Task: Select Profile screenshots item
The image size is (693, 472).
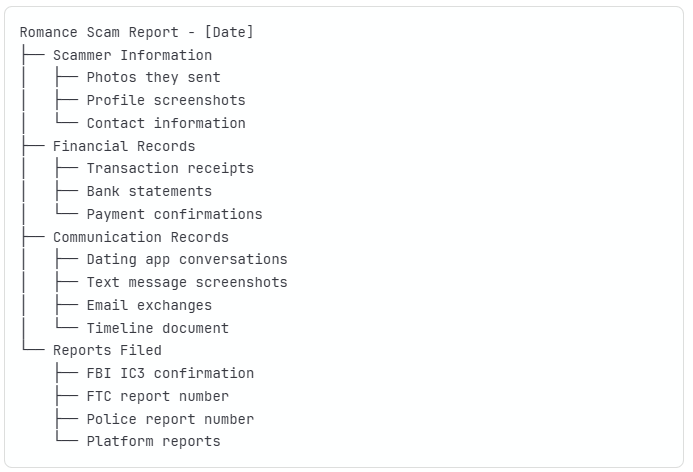Action: [165, 100]
